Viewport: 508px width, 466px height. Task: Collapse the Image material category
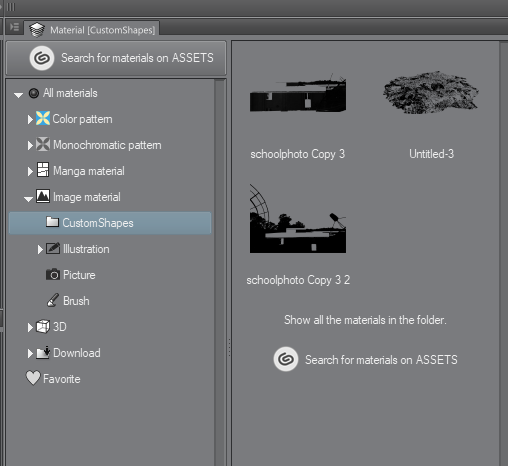pos(28,199)
